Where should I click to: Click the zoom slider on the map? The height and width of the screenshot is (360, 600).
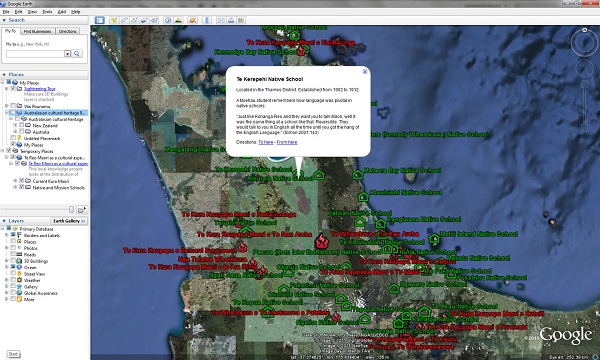(584, 105)
